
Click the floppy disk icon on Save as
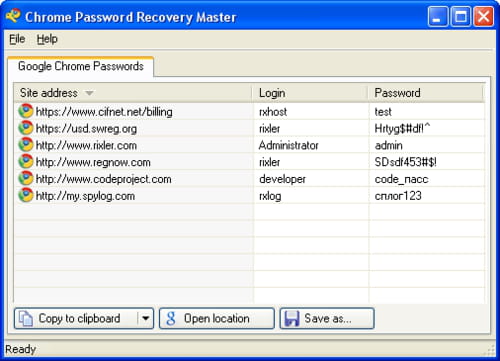292,318
